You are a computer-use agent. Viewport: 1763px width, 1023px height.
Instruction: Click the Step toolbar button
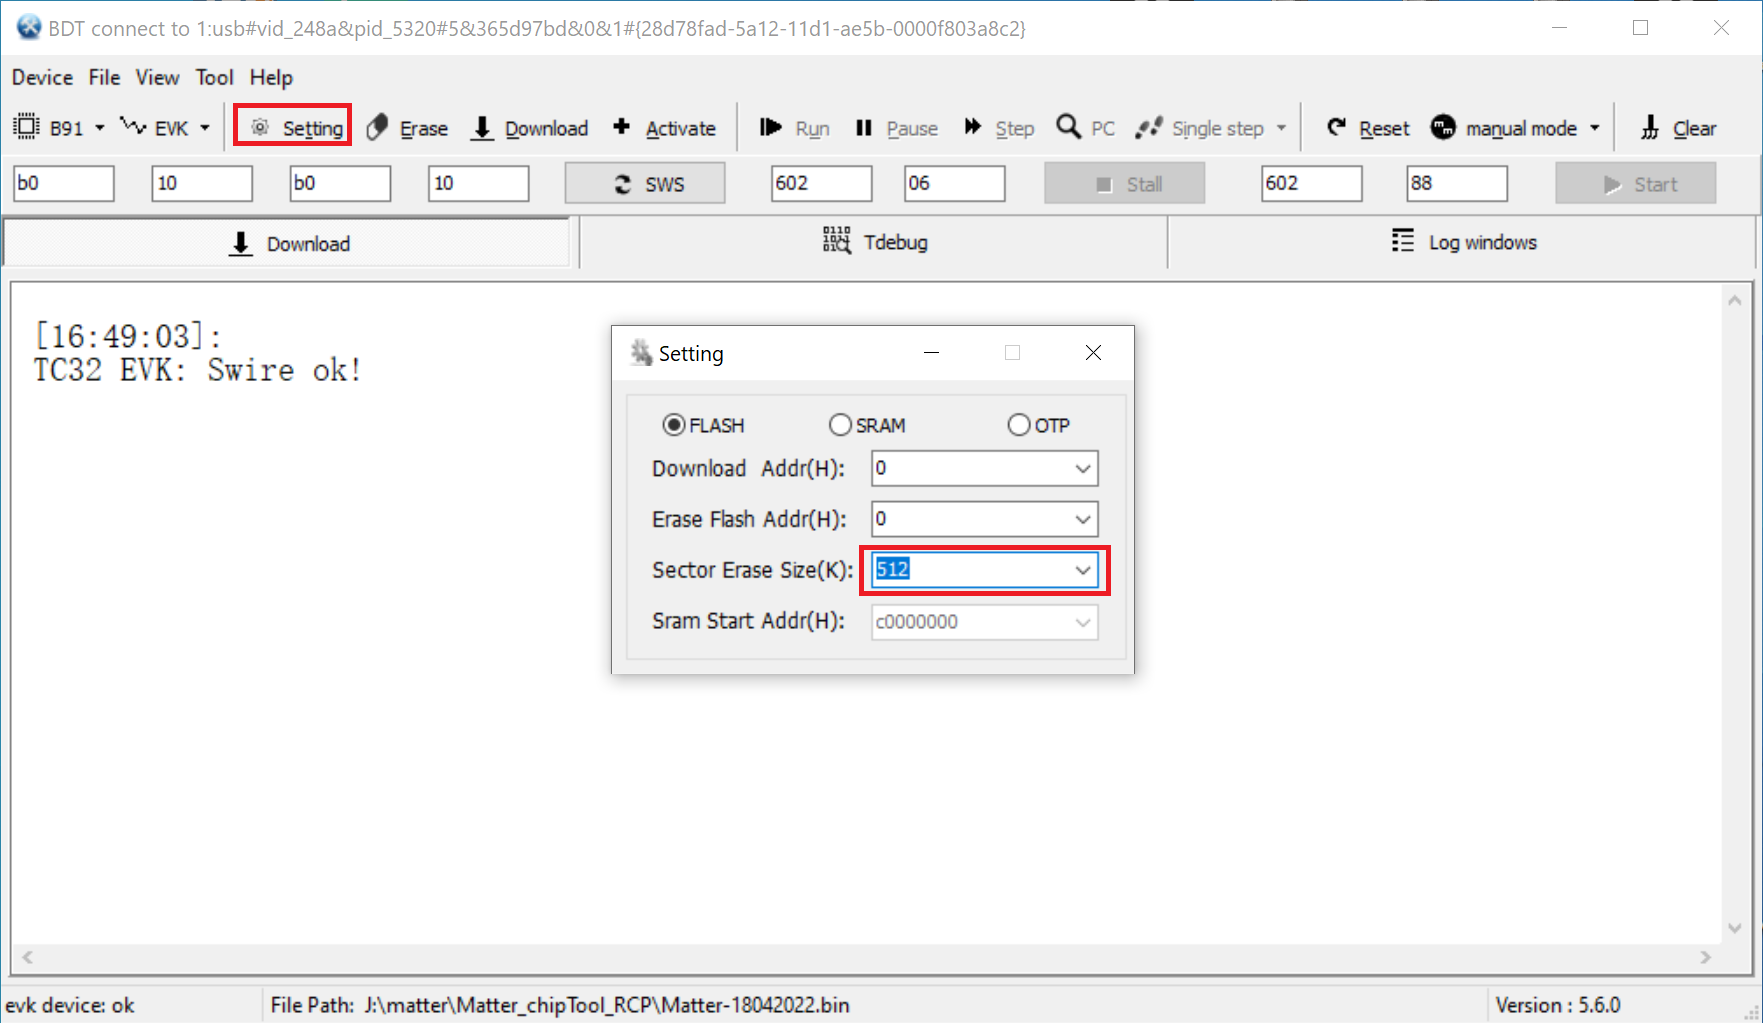tap(999, 128)
